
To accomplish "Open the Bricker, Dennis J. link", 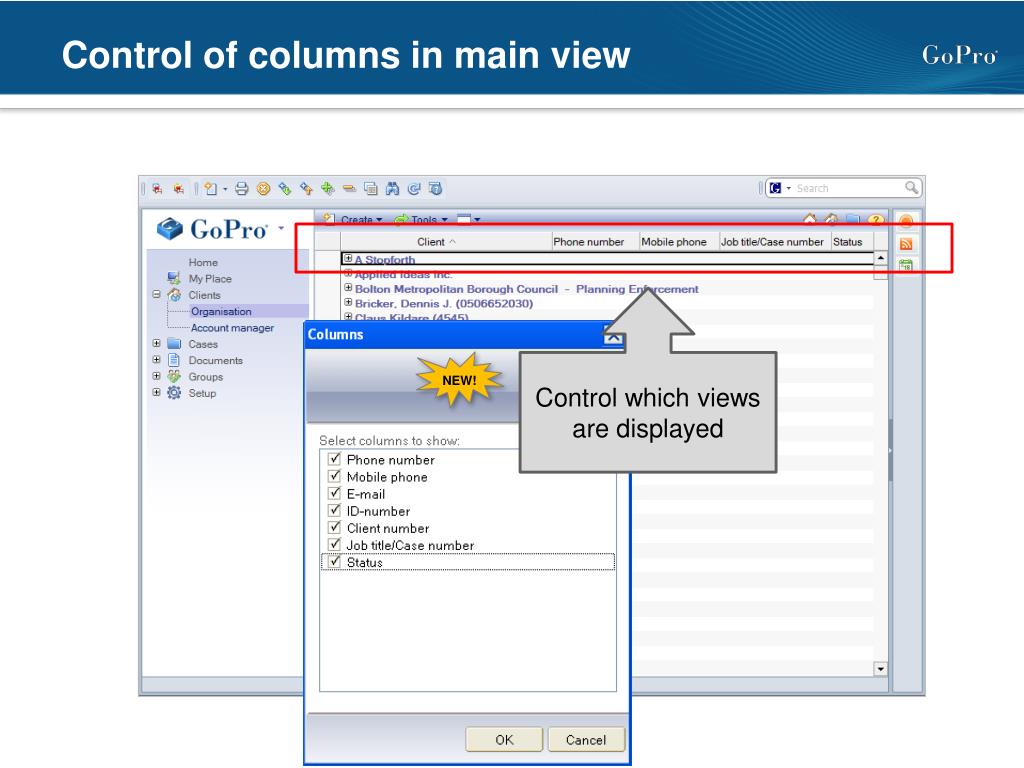I will pyautogui.click(x=444, y=303).
